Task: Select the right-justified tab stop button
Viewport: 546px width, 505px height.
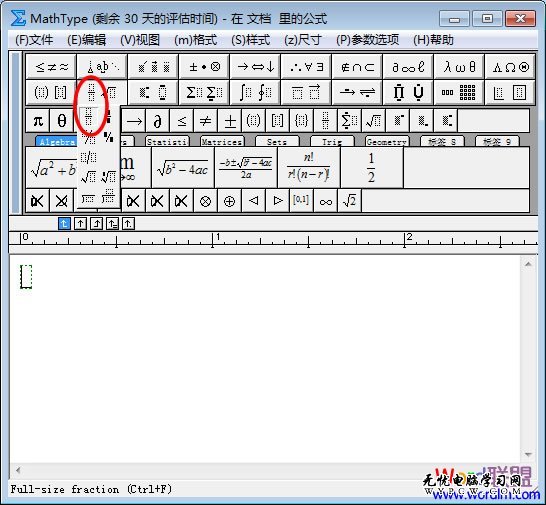Action: coord(96,223)
